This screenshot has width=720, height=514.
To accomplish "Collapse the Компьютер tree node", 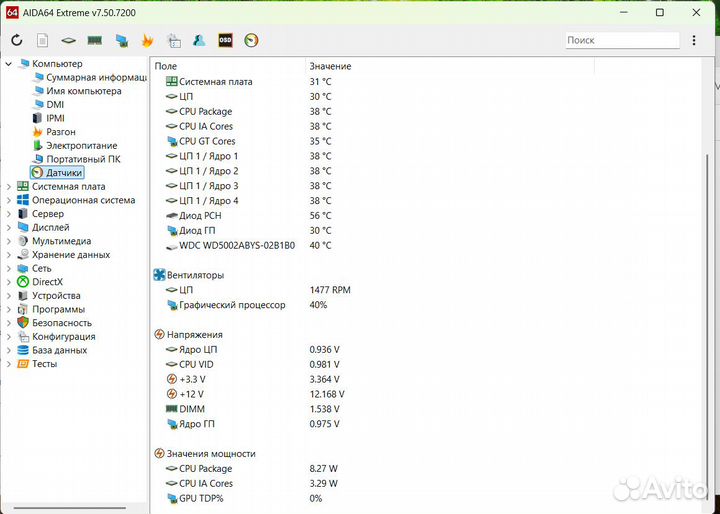I will 9,64.
